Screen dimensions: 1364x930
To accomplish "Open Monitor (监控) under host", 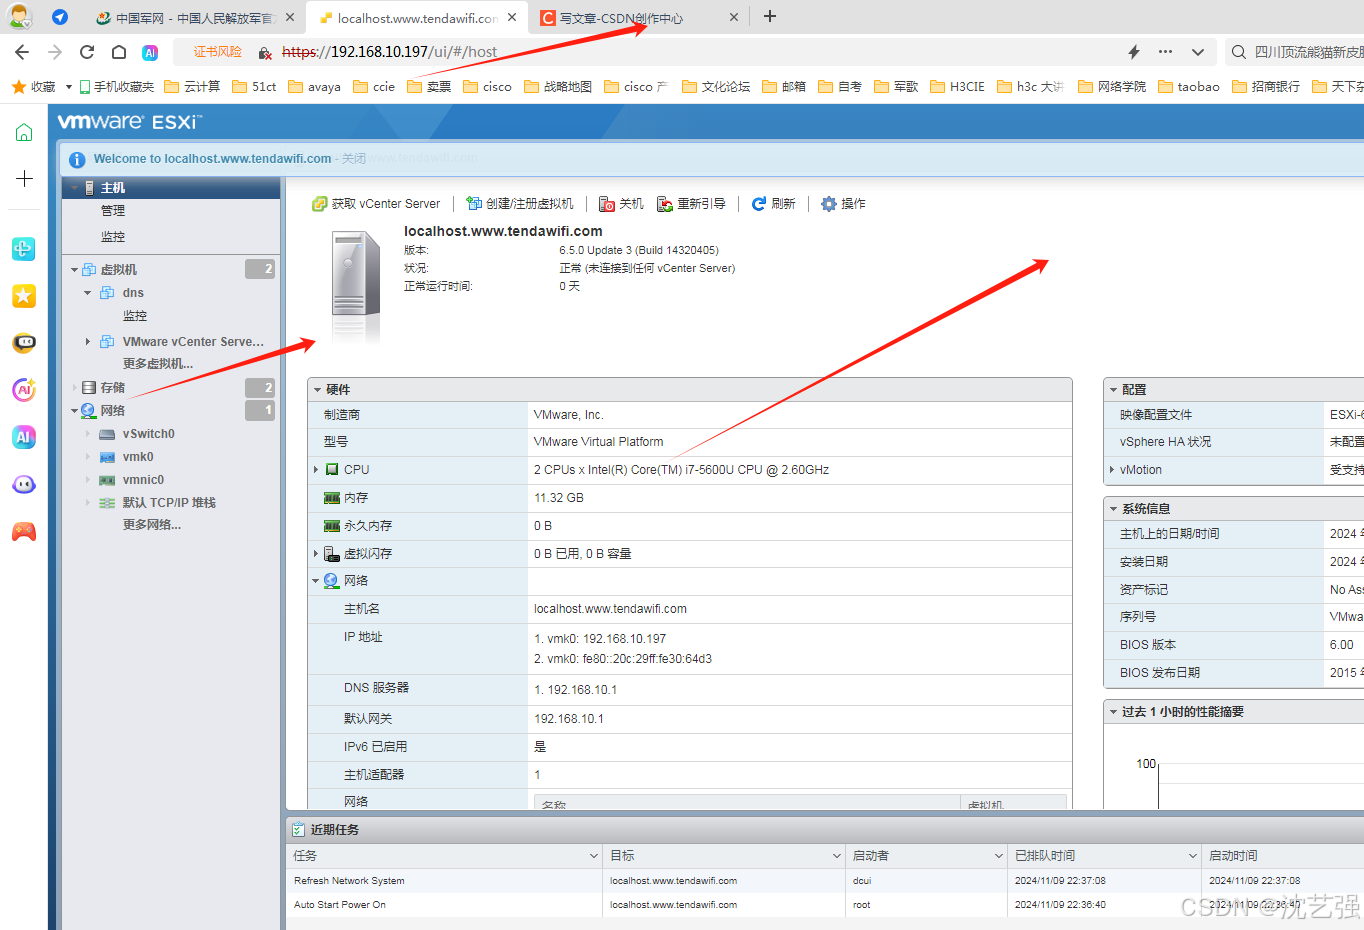I will point(113,237).
